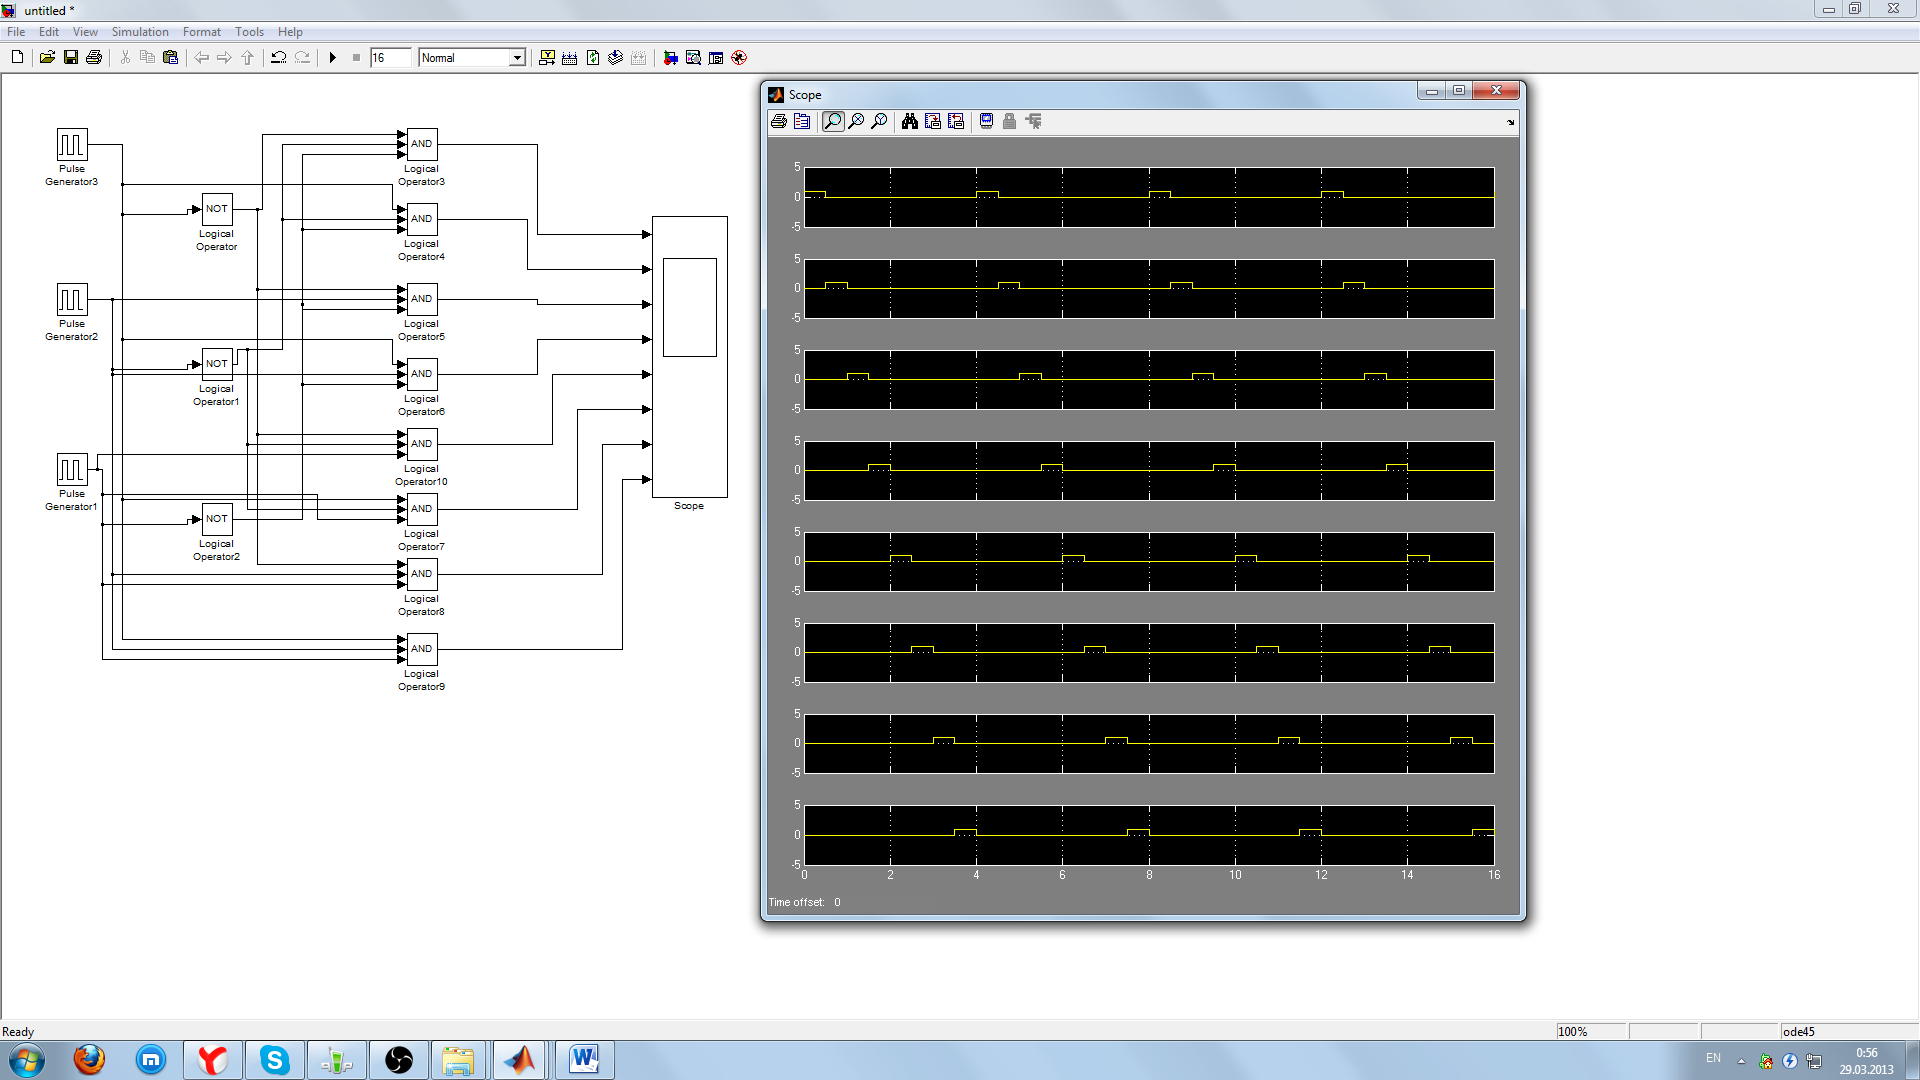Image resolution: width=1920 pixels, height=1080 pixels.
Task: Click the Show when hovering toolbar icon
Action: [x=547, y=58]
